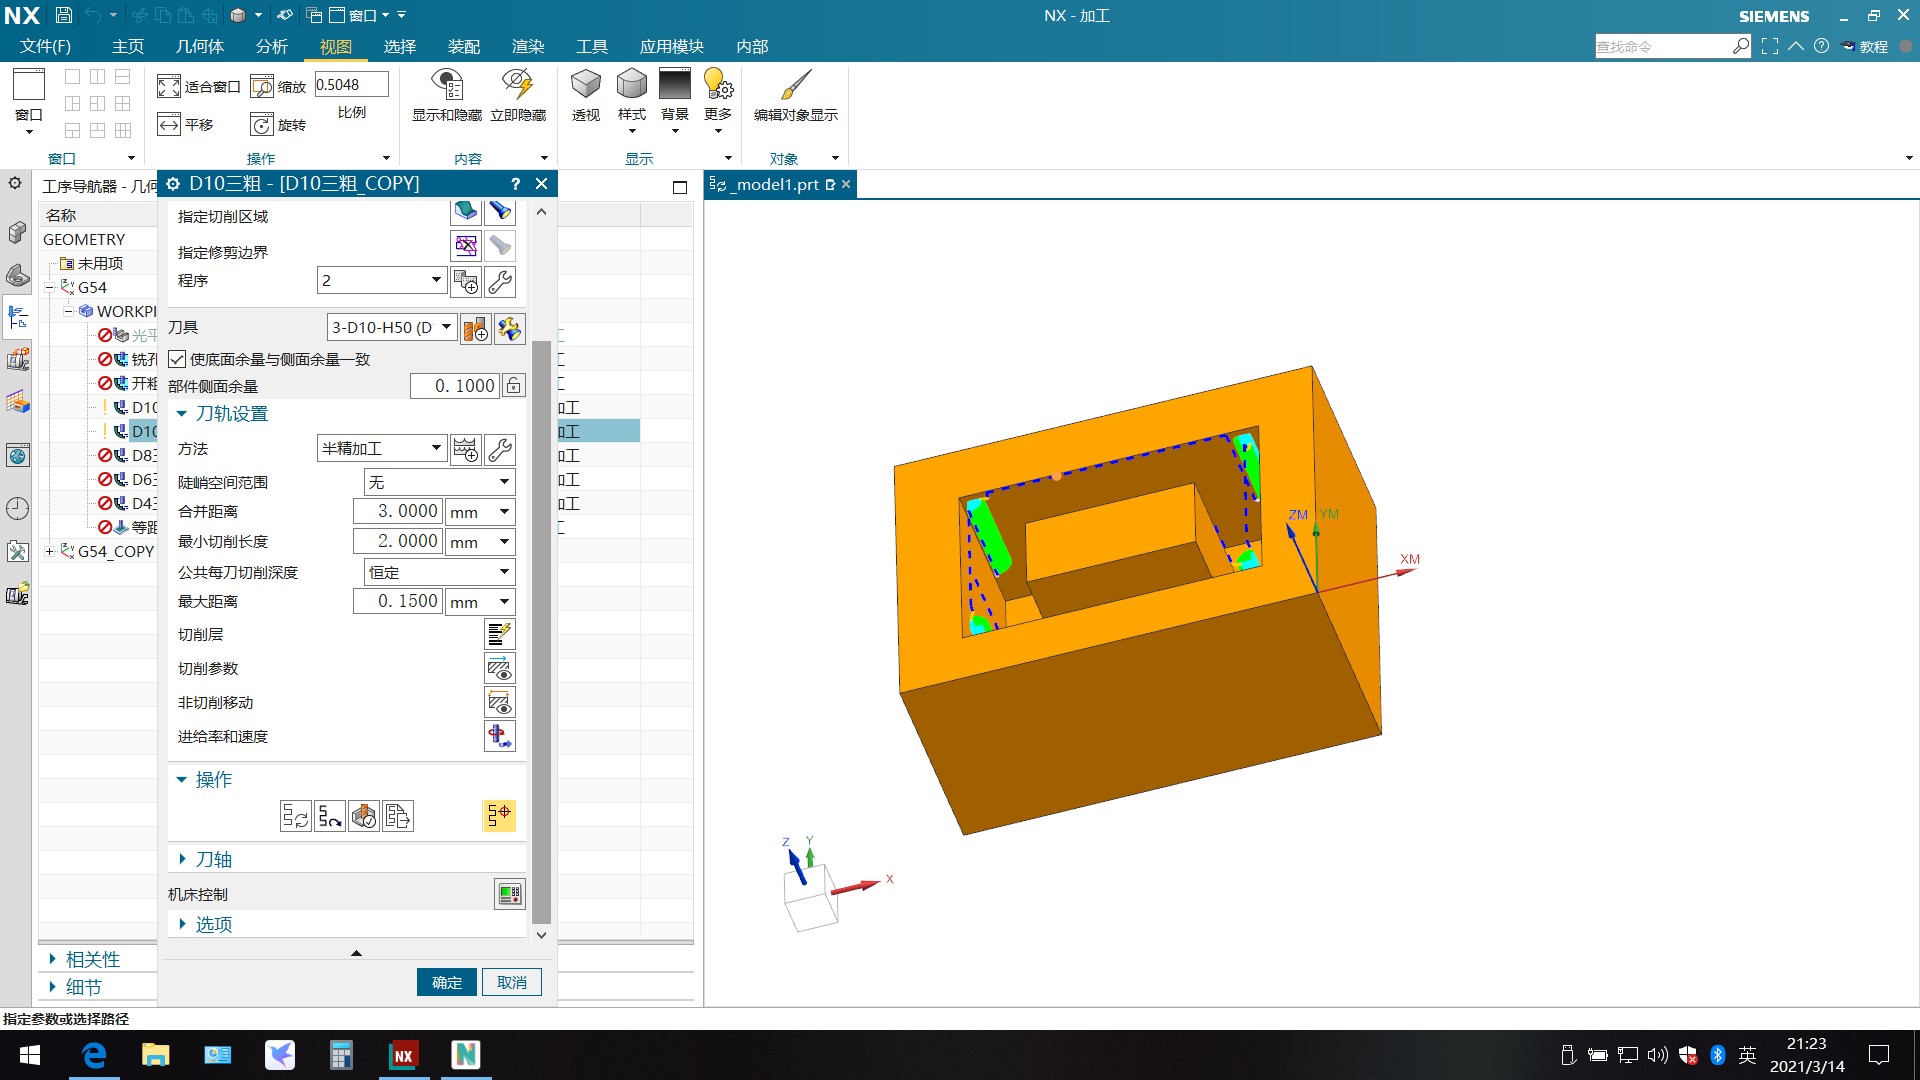Click the specify trim boundaries icon

tap(465, 246)
